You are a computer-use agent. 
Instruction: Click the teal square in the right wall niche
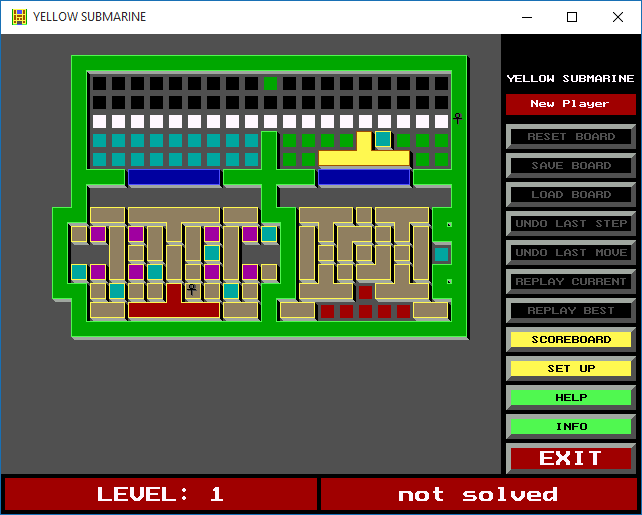click(441, 254)
